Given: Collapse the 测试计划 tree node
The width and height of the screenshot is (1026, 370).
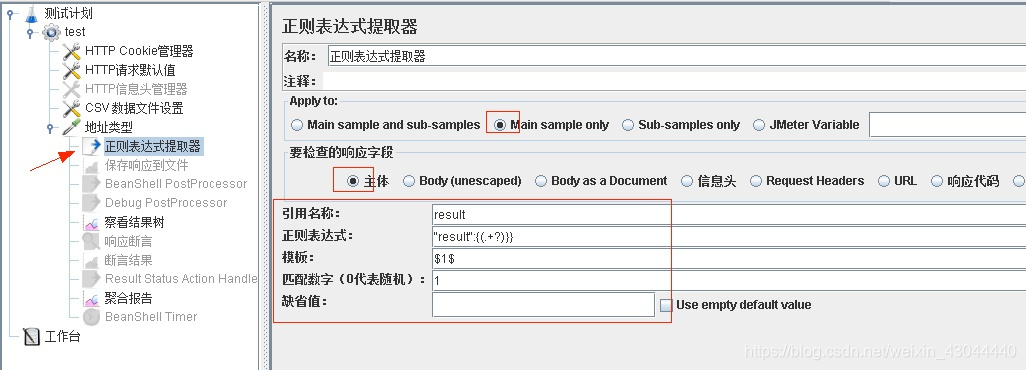Looking at the screenshot, I should tap(10, 13).
